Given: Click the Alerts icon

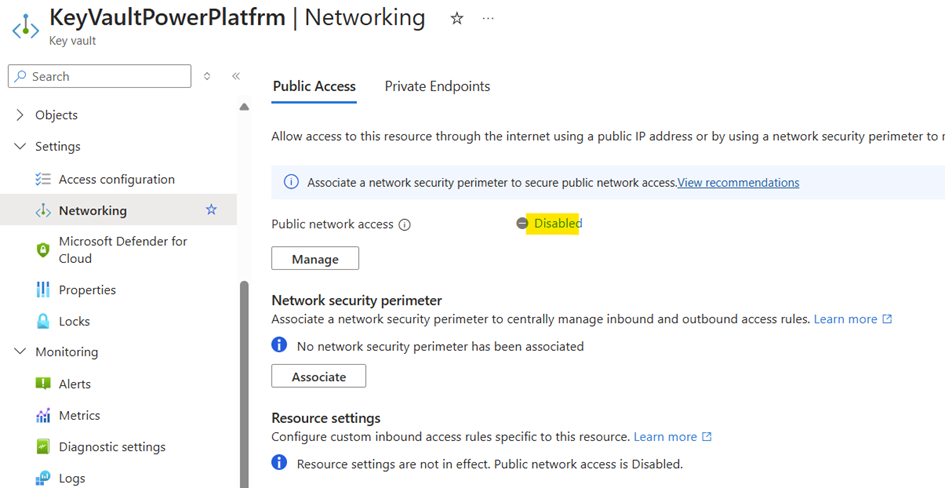Looking at the screenshot, I should 43,384.
